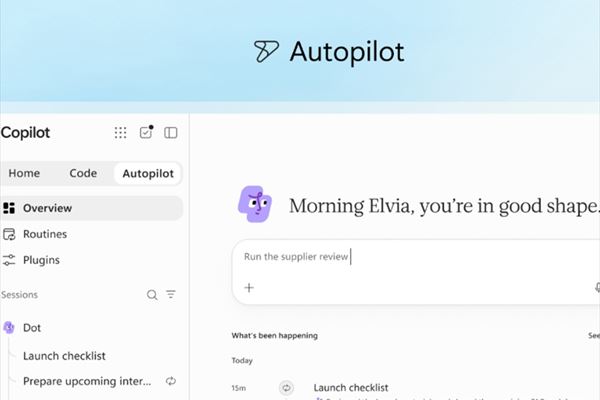
Task: Click the Overview dashboard icon
Action: coord(9,208)
